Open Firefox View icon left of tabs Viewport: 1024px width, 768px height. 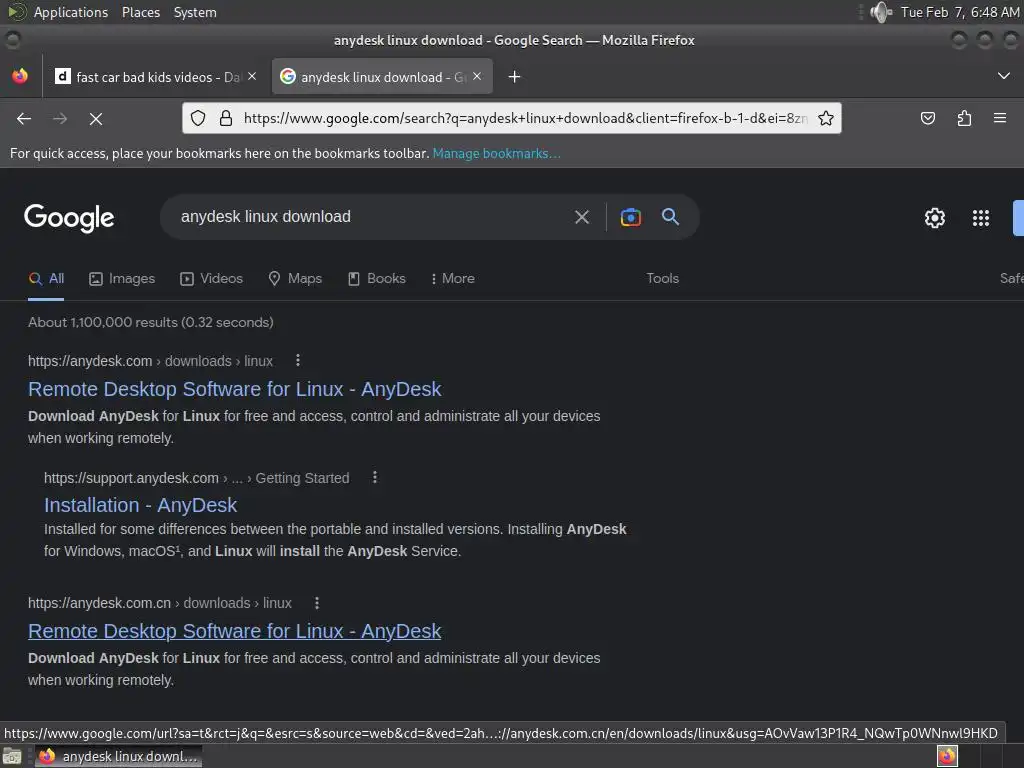[20, 76]
